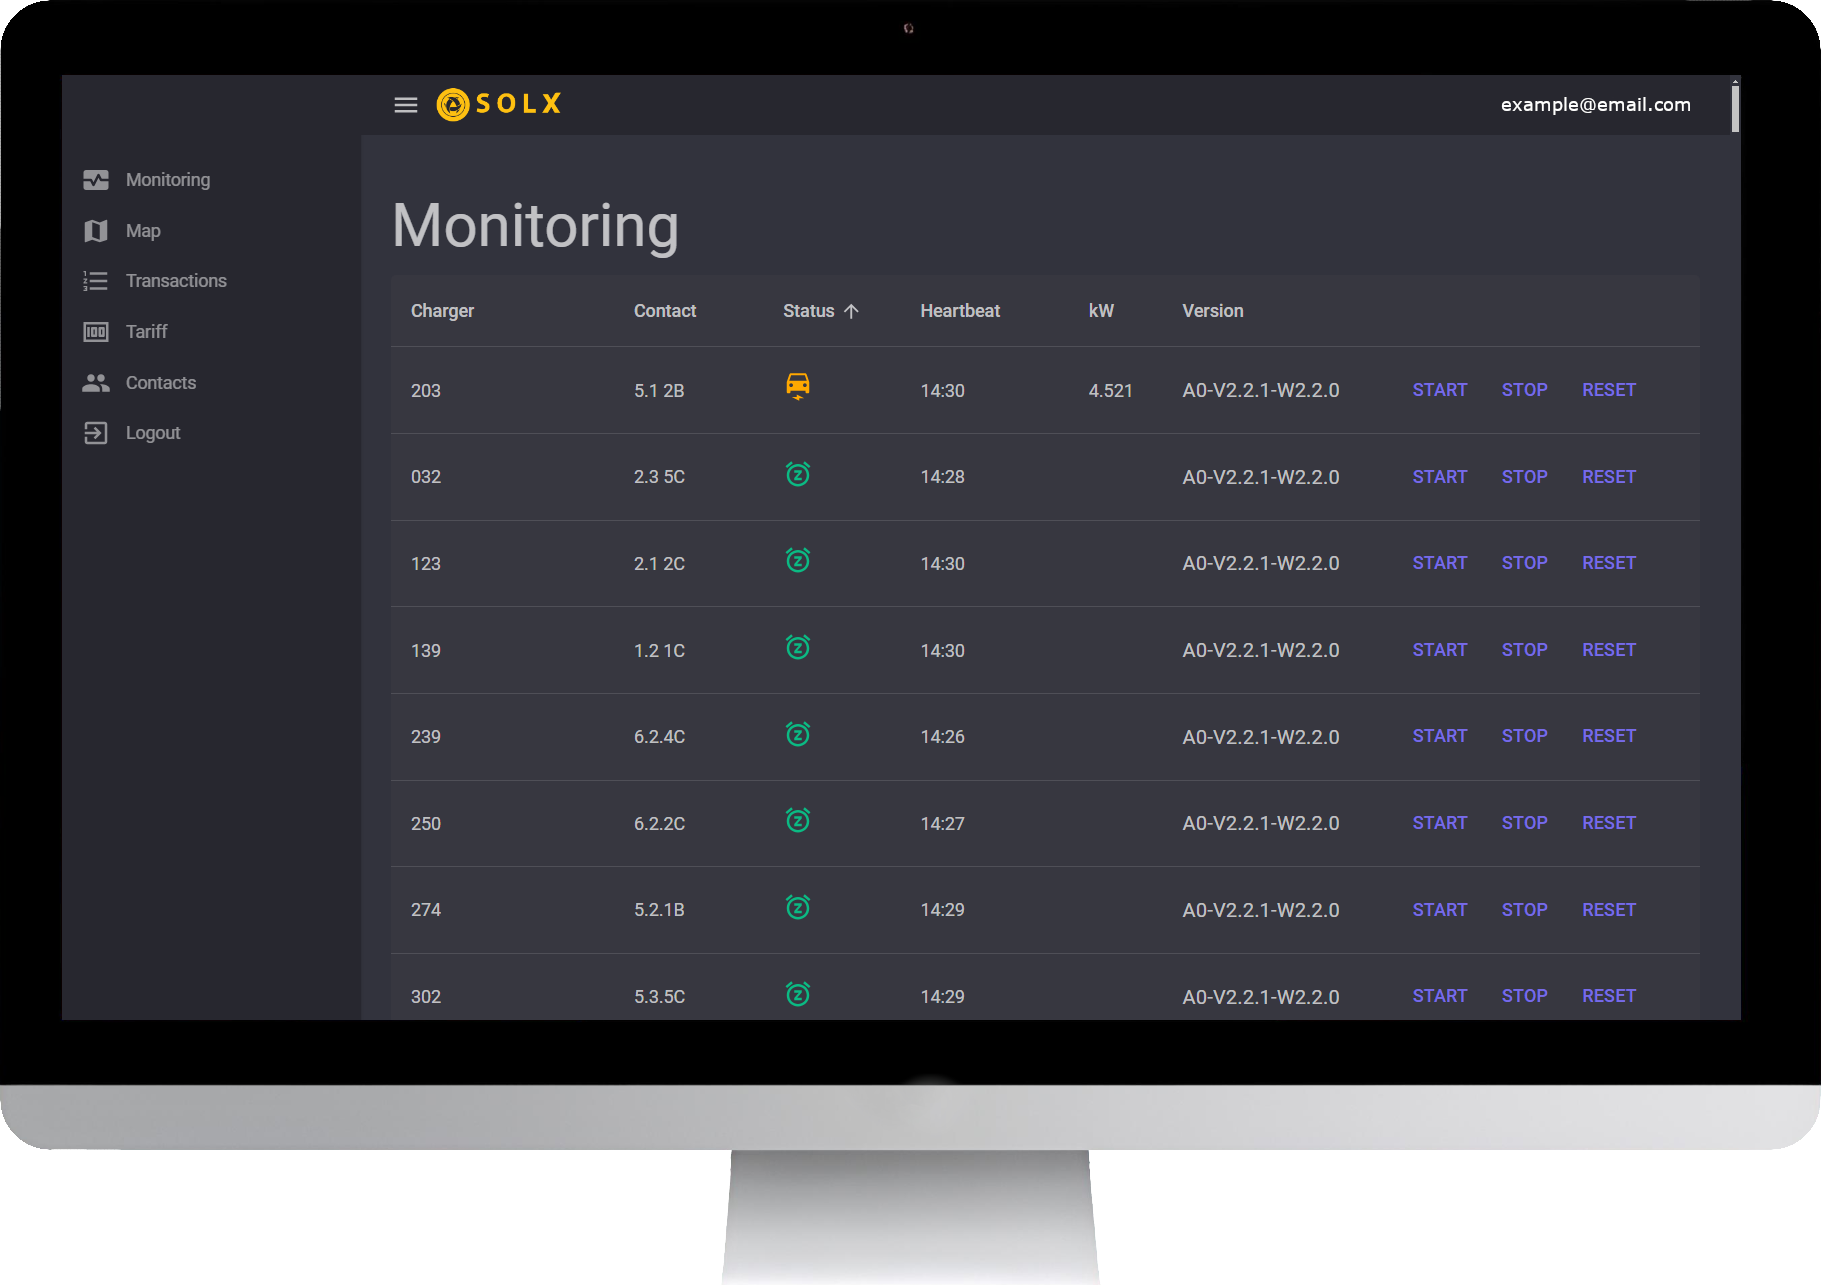Sort table by kW column
Image resolution: width=1821 pixels, height=1285 pixels.
(1101, 311)
